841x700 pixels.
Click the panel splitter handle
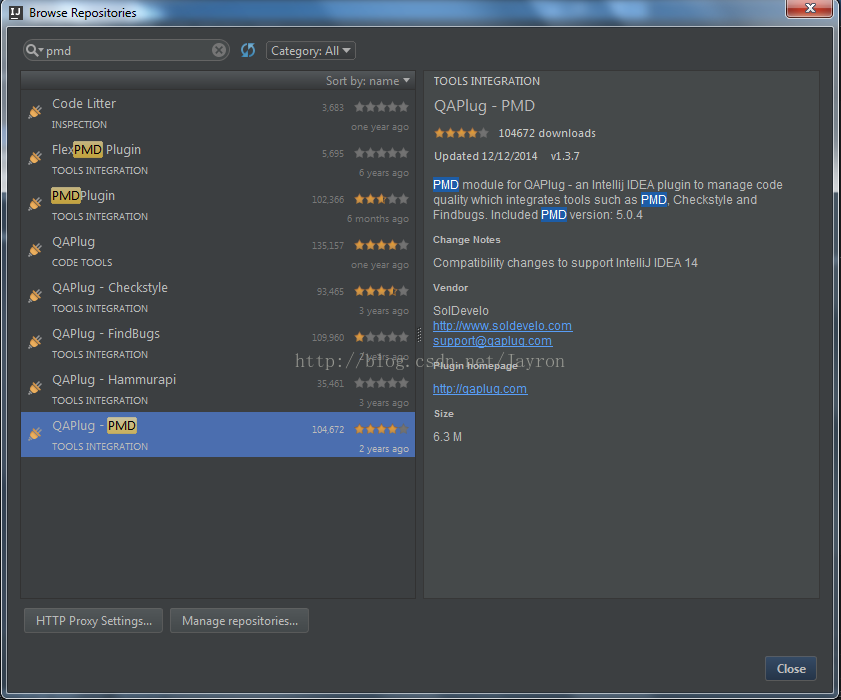pyautogui.click(x=419, y=335)
